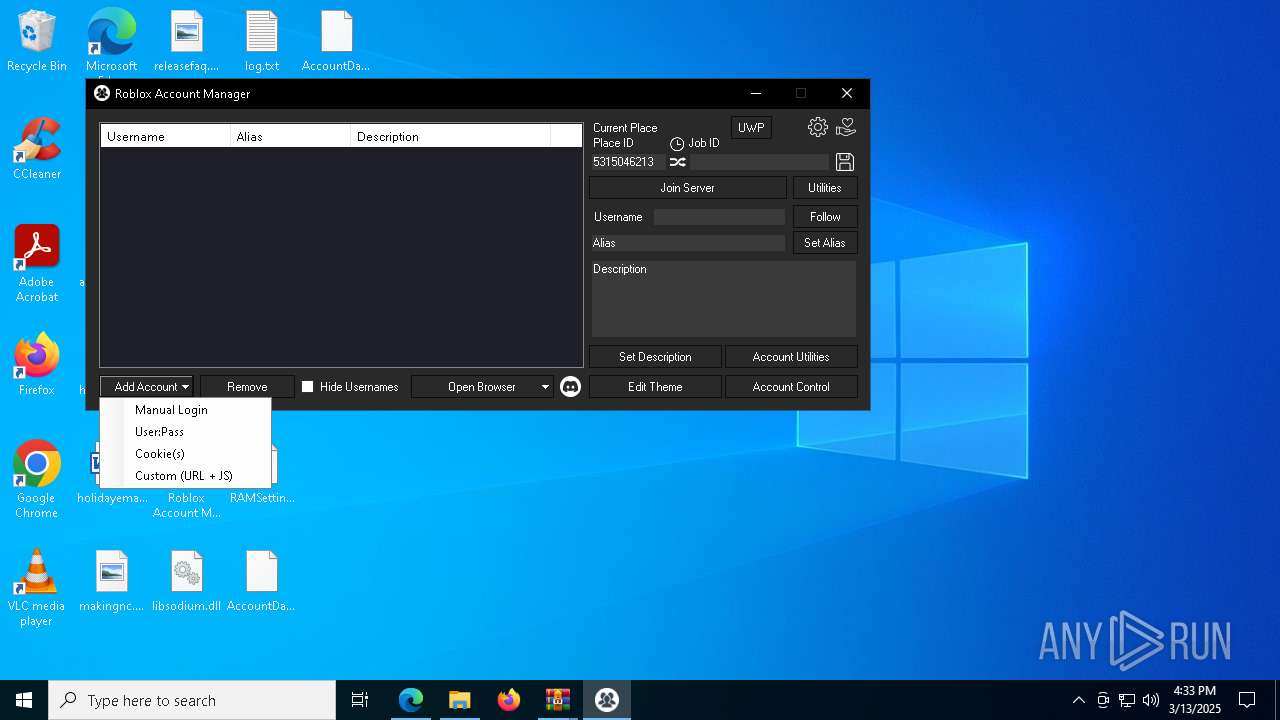
Task: Focus the Job ID input field
Action: tap(759, 162)
